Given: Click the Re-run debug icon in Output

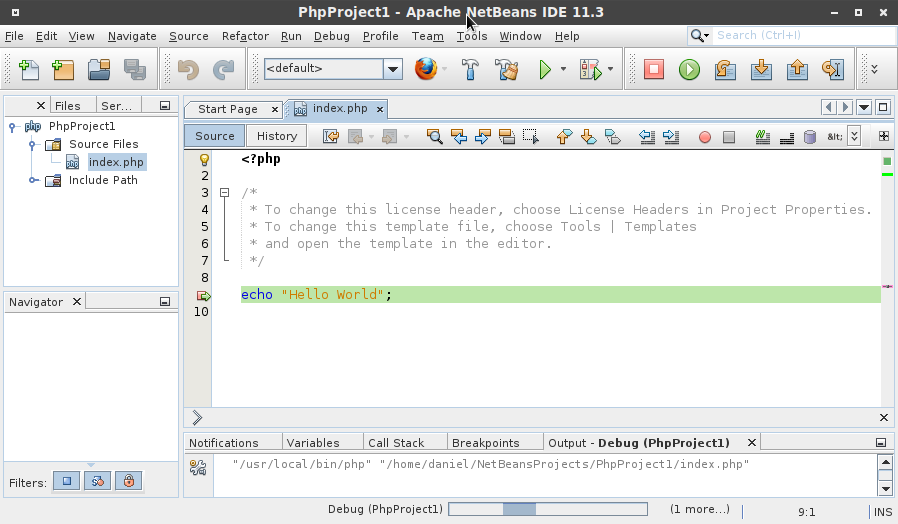Looking at the screenshot, I should (x=198, y=468).
